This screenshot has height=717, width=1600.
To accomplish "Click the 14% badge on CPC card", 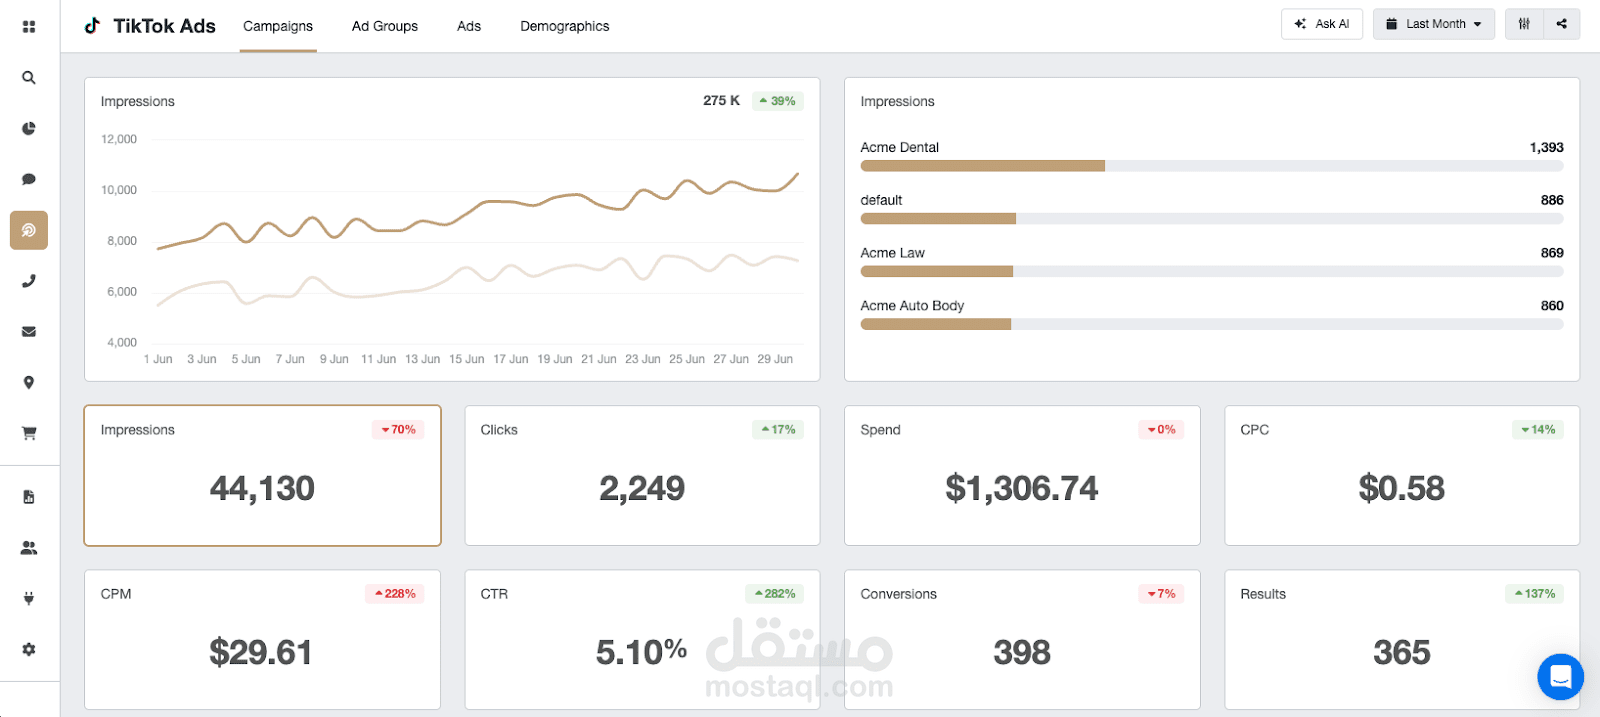I will [x=1538, y=430].
